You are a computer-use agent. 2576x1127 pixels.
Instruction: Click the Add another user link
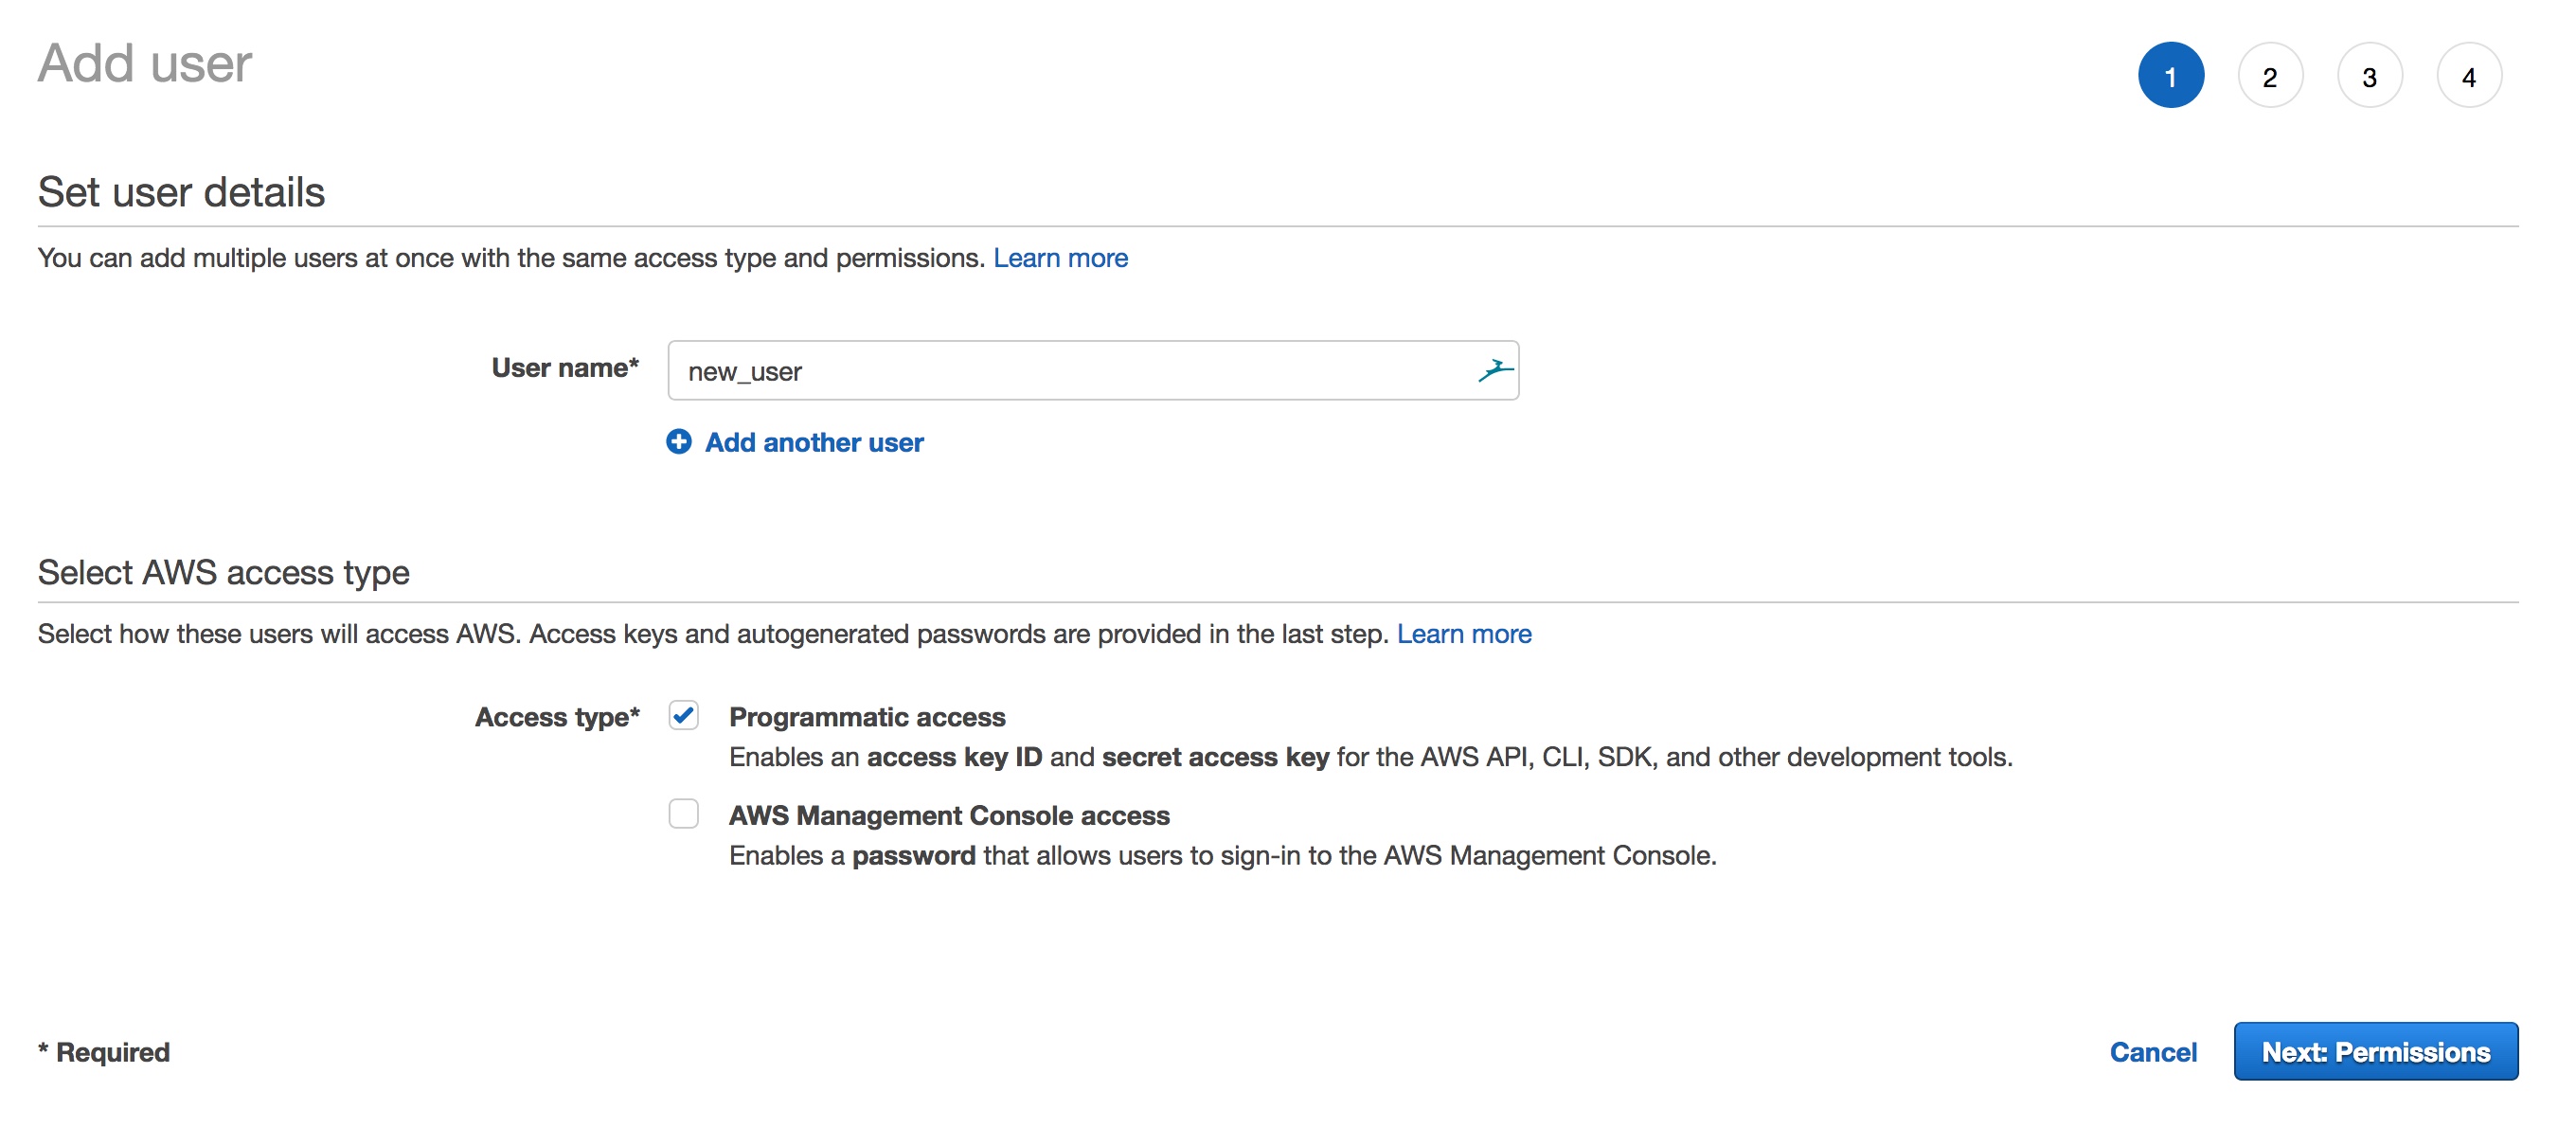(814, 443)
